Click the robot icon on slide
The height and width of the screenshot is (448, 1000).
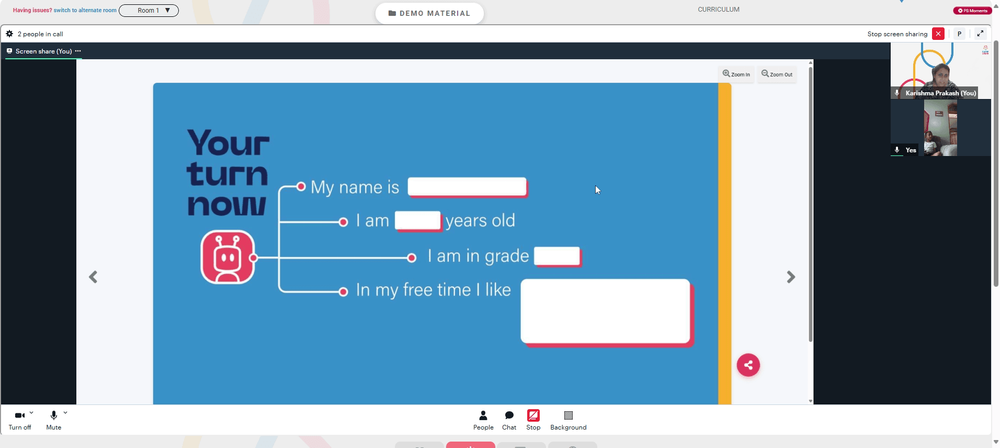228,257
